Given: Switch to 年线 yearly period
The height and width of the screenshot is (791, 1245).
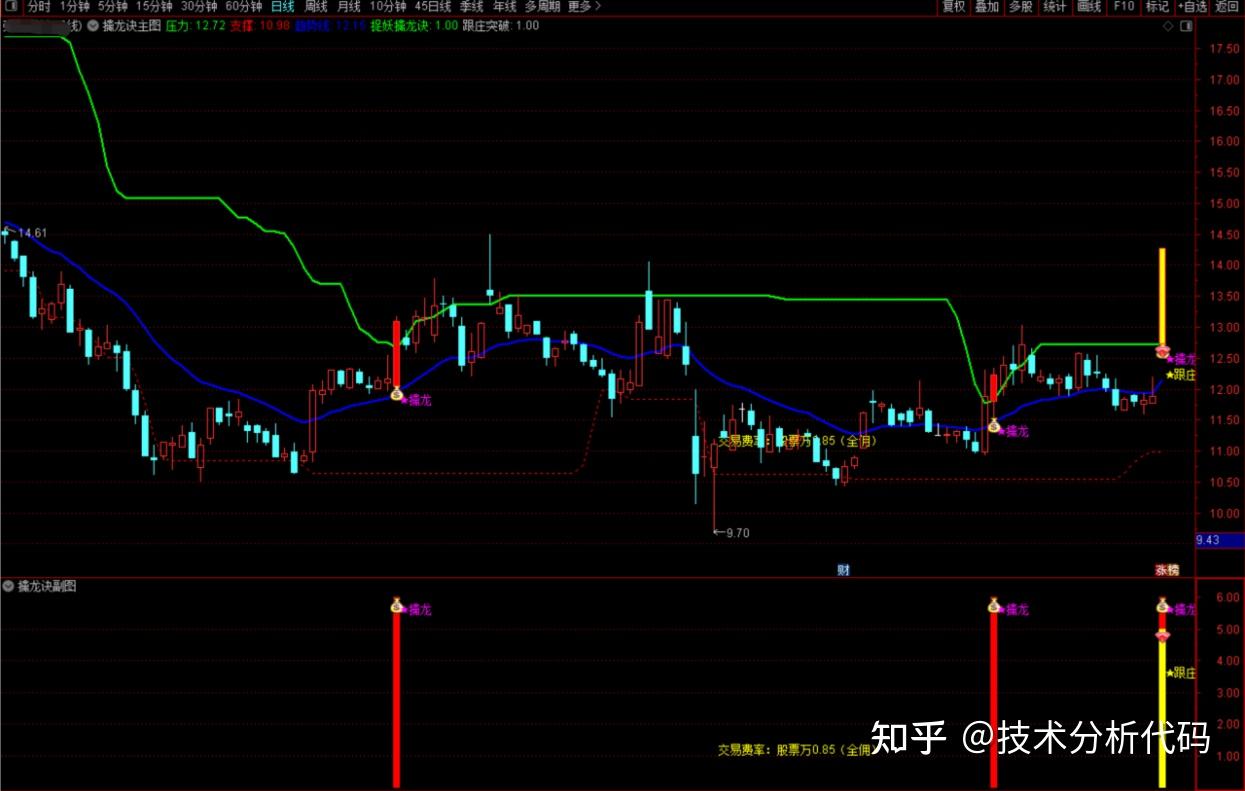Looking at the screenshot, I should click(x=505, y=6).
